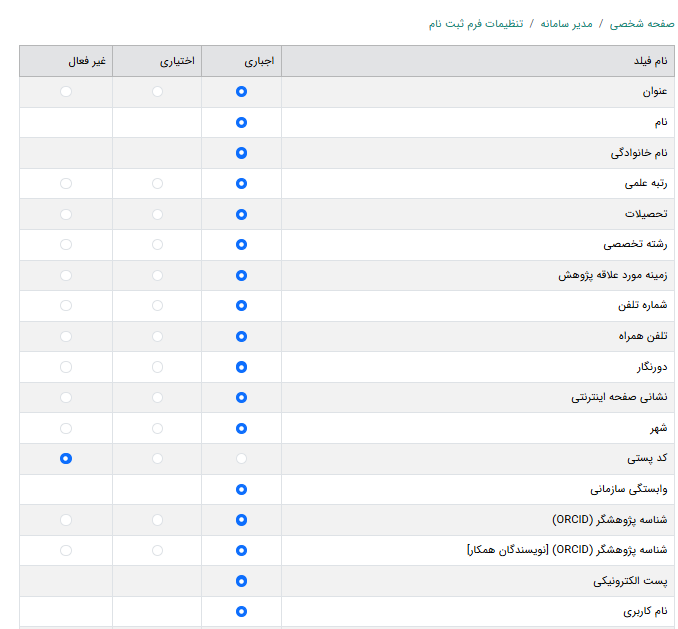Image resolution: width=678 pixels, height=629 pixels.
Task: Select اجباری radio for وابستگی سازمانی
Action: pyautogui.click(x=241, y=489)
